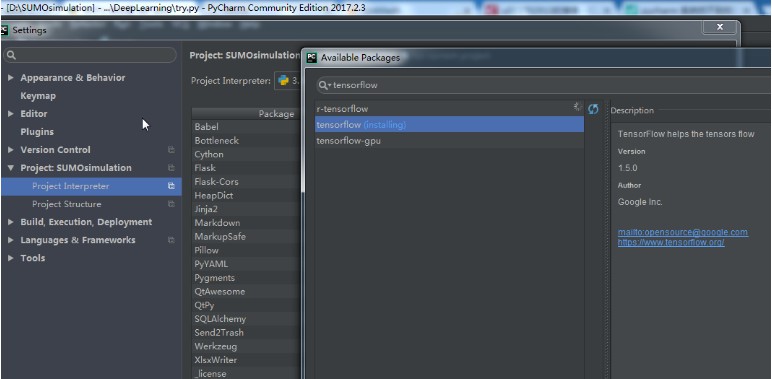Open the Plugins settings page
772x379 pixels.
pos(37,132)
